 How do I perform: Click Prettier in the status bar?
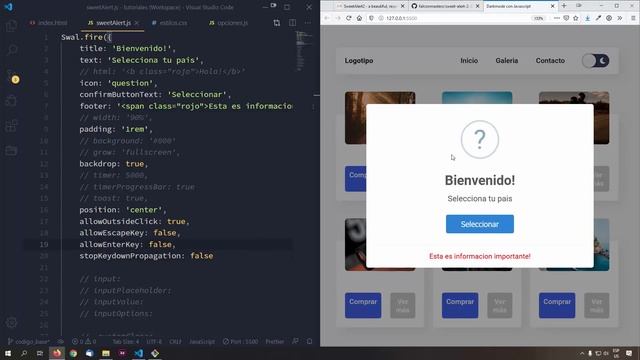pos(275,342)
